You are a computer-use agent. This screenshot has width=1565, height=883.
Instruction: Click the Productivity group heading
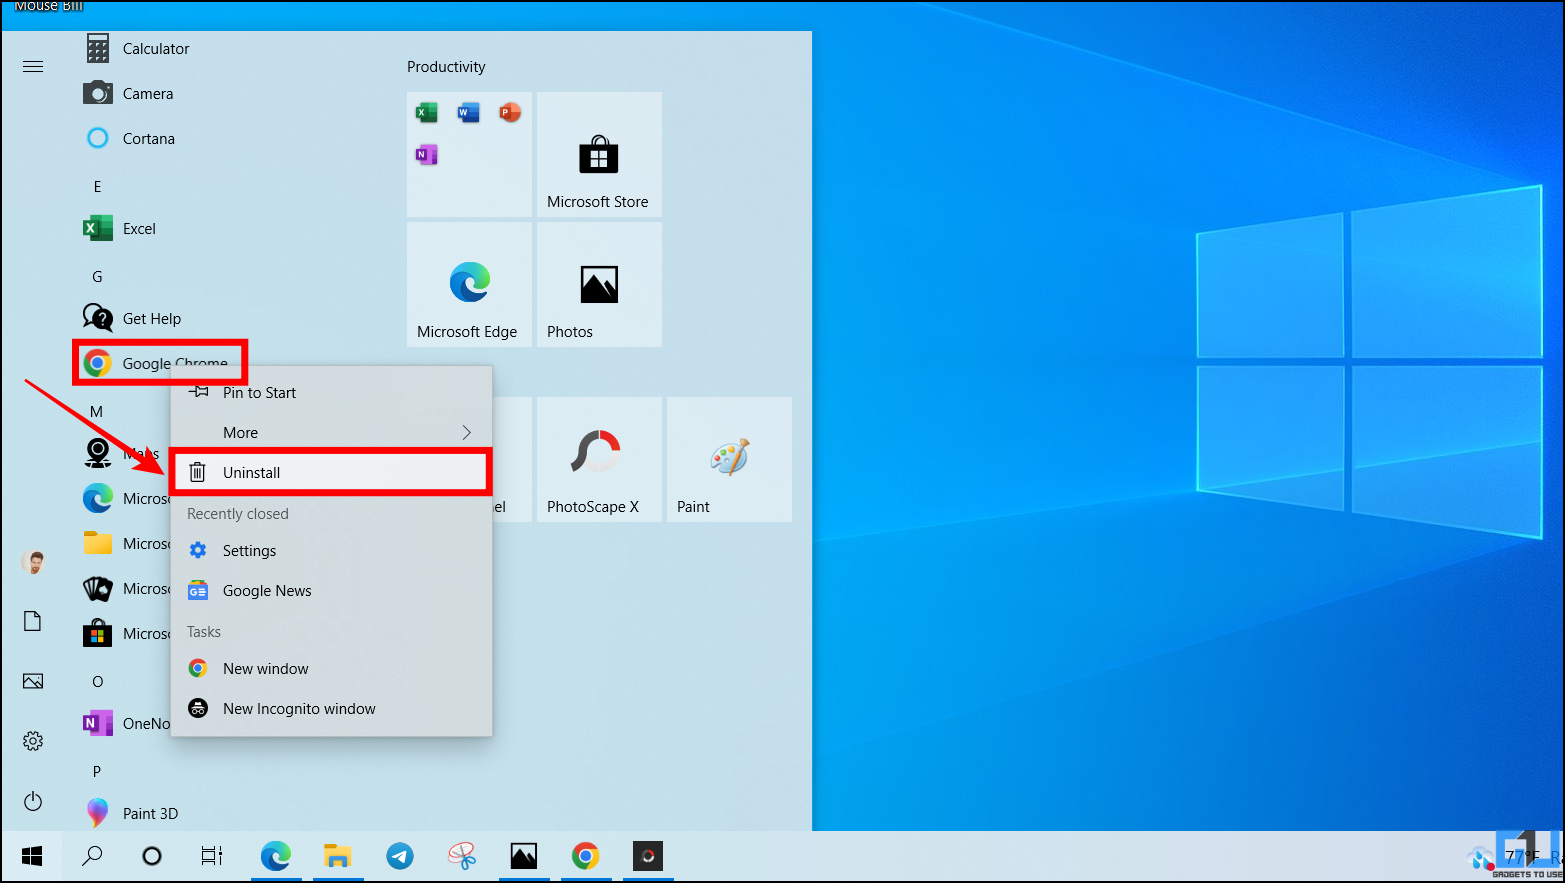click(446, 67)
